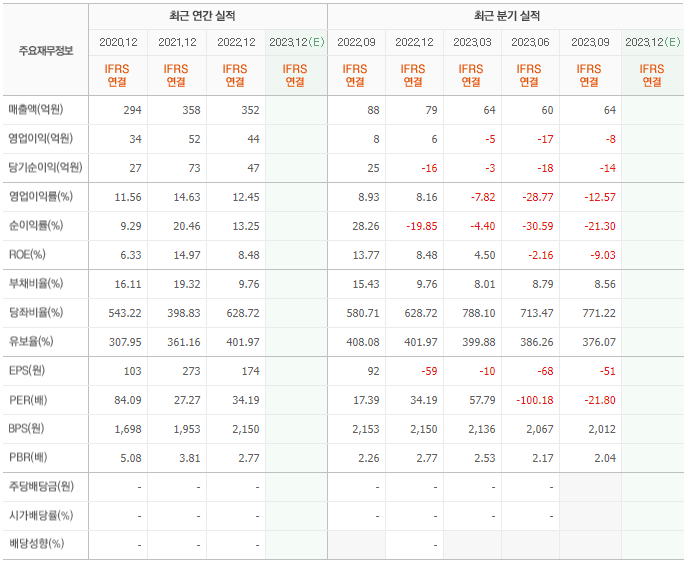Select the PBR value 2.04
Screen dimensions: 694x564
[605, 458]
